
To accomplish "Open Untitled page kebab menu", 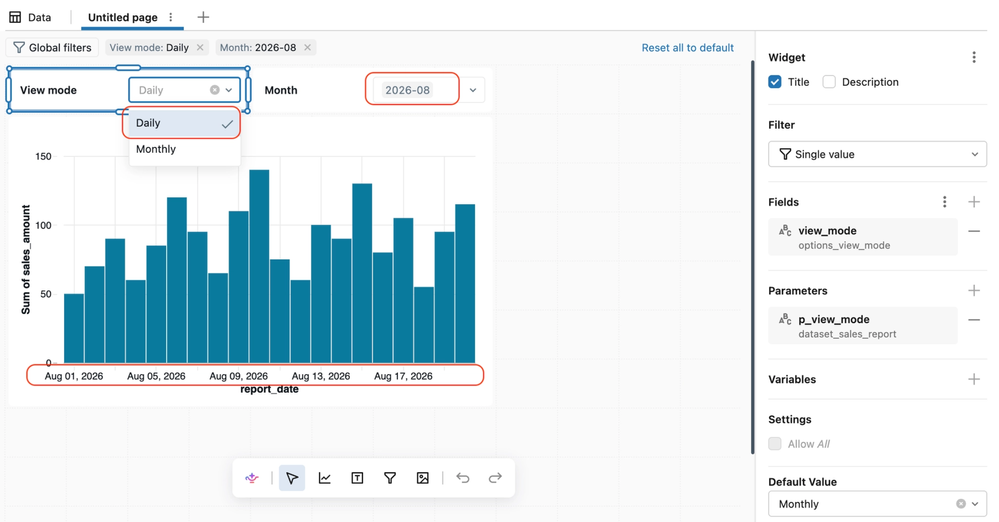I will [171, 17].
